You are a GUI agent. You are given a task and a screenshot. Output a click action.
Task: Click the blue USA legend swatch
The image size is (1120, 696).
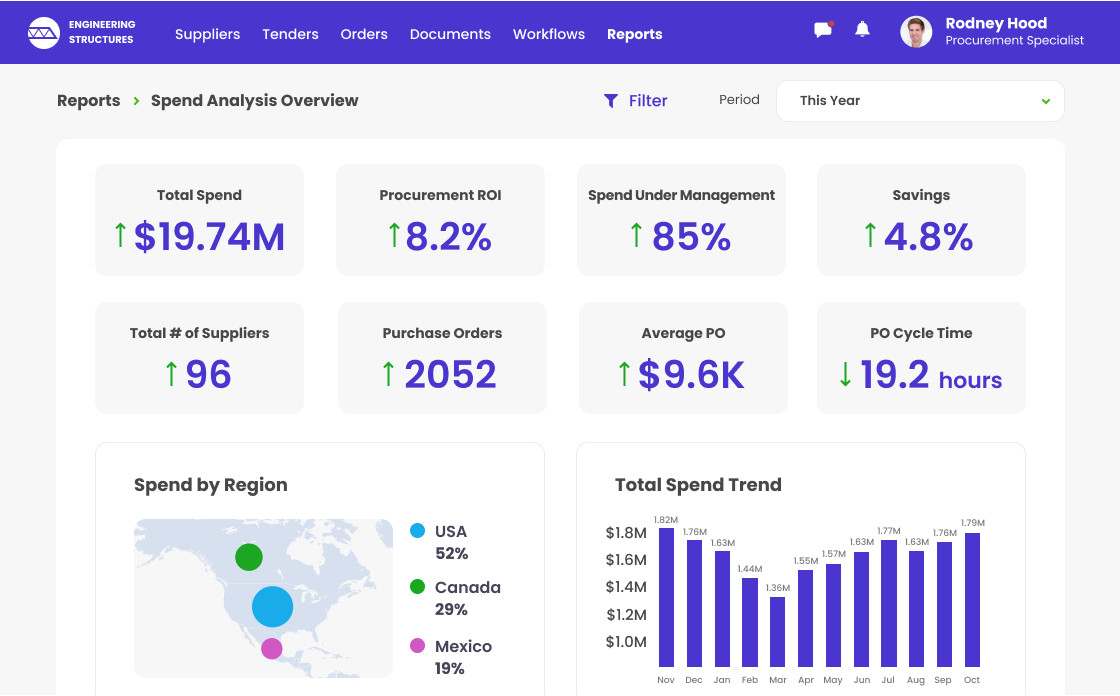pyautogui.click(x=418, y=531)
